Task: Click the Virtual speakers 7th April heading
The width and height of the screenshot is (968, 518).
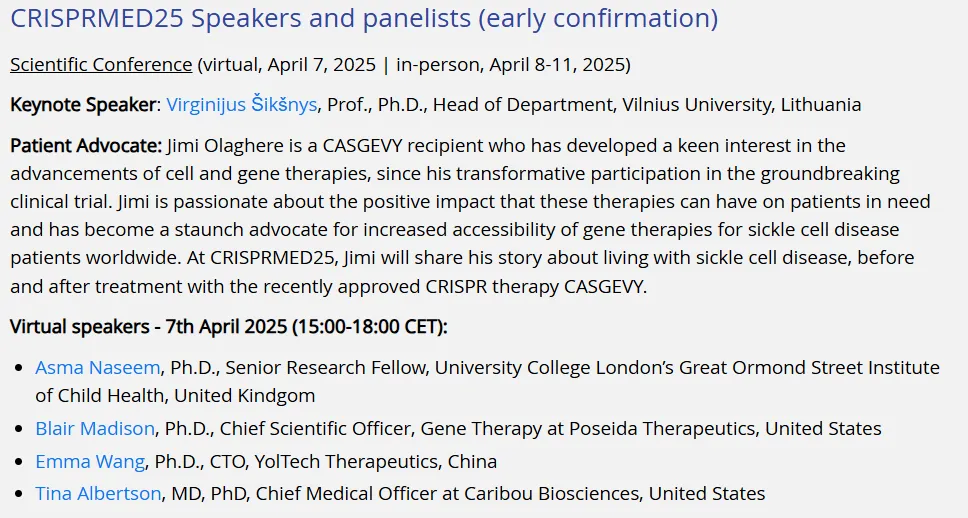Action: [229, 327]
